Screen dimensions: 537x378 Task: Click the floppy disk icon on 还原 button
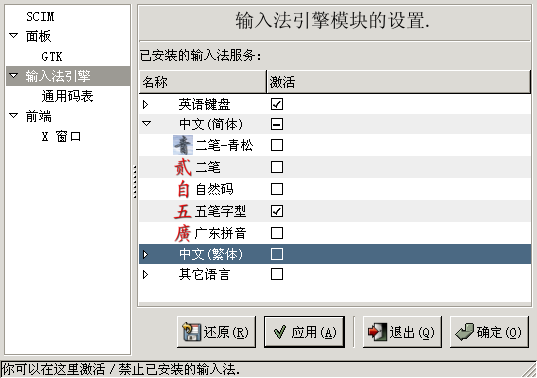(191, 332)
